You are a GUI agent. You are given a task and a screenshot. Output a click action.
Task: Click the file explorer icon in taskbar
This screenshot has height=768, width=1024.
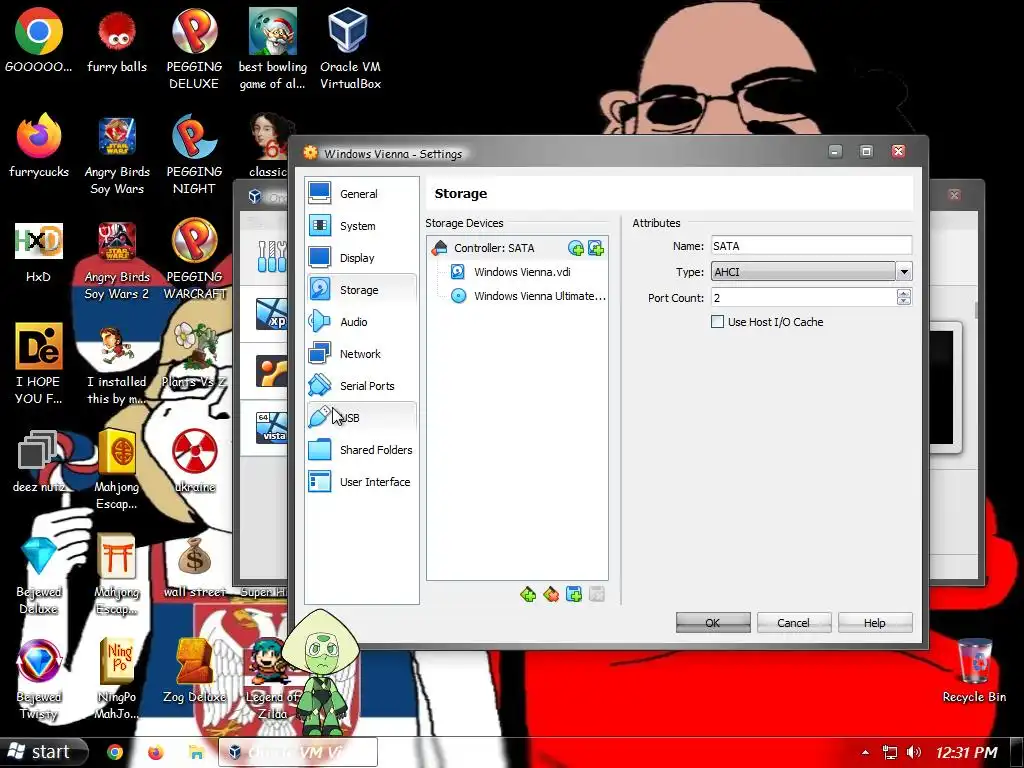pos(196,752)
